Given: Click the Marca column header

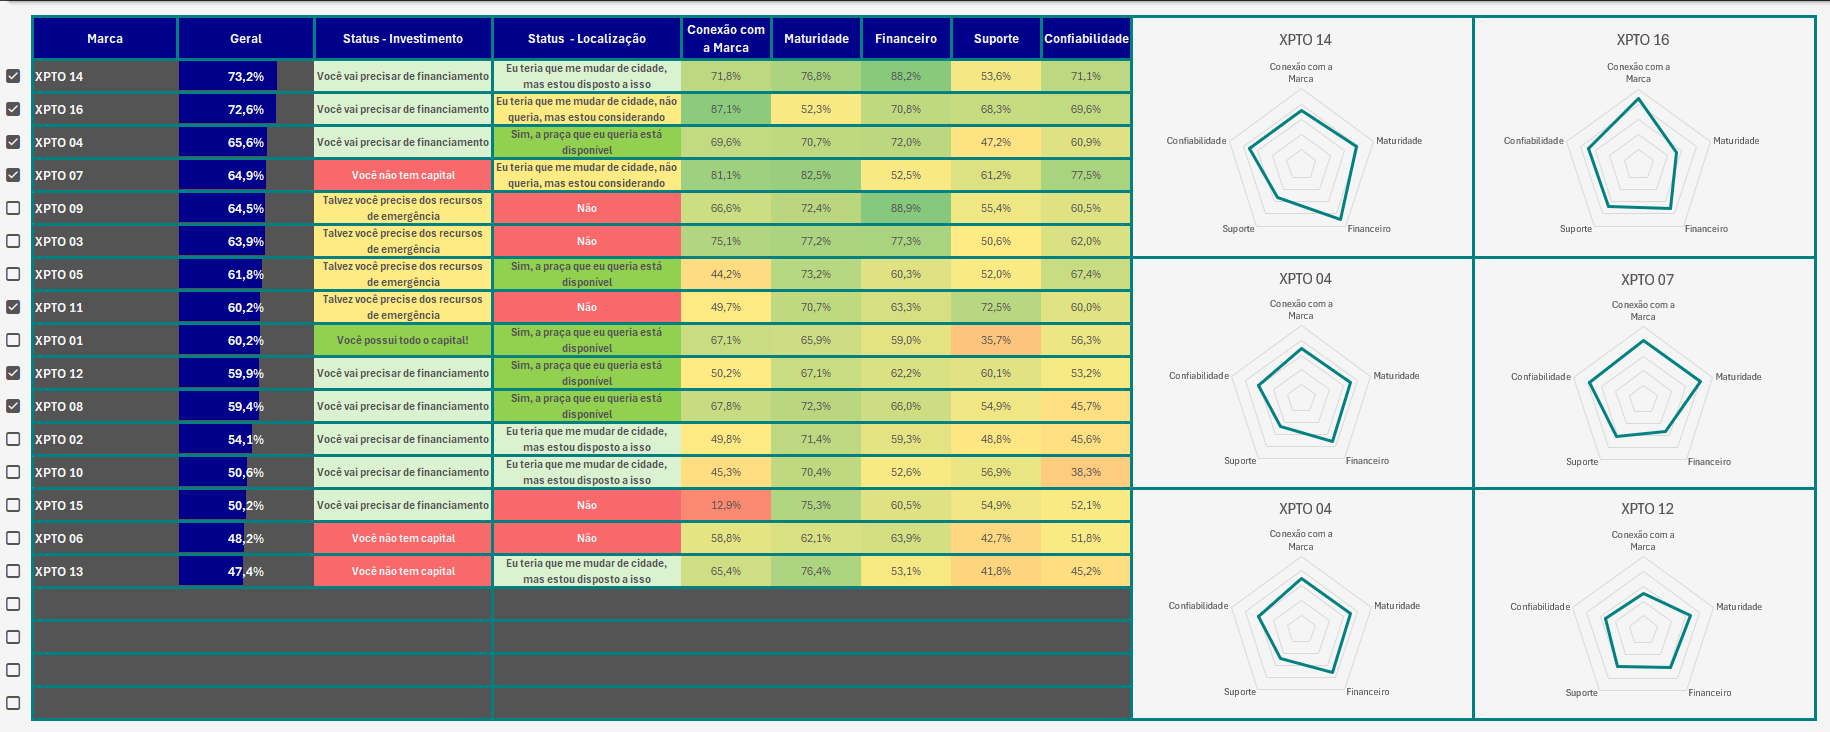Looking at the screenshot, I should tap(105, 39).
